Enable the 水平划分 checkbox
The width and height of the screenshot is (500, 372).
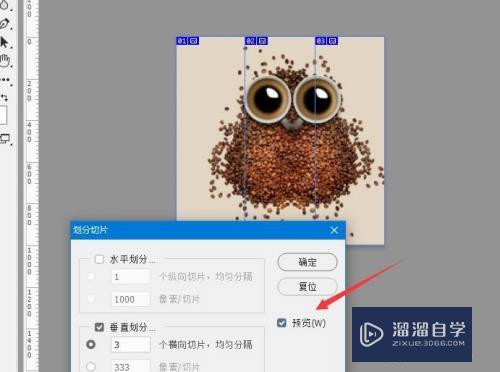tap(99, 259)
